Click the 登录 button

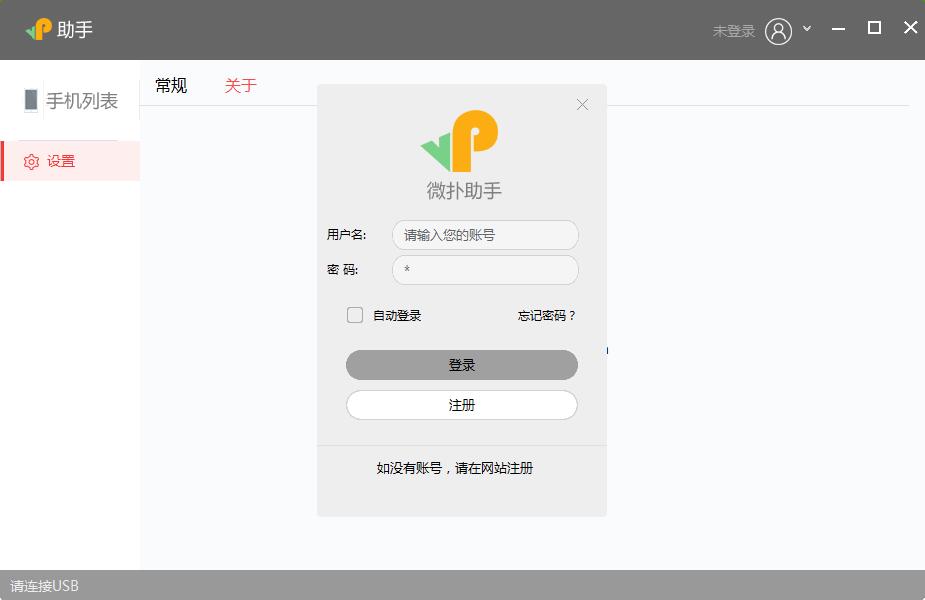click(x=461, y=365)
